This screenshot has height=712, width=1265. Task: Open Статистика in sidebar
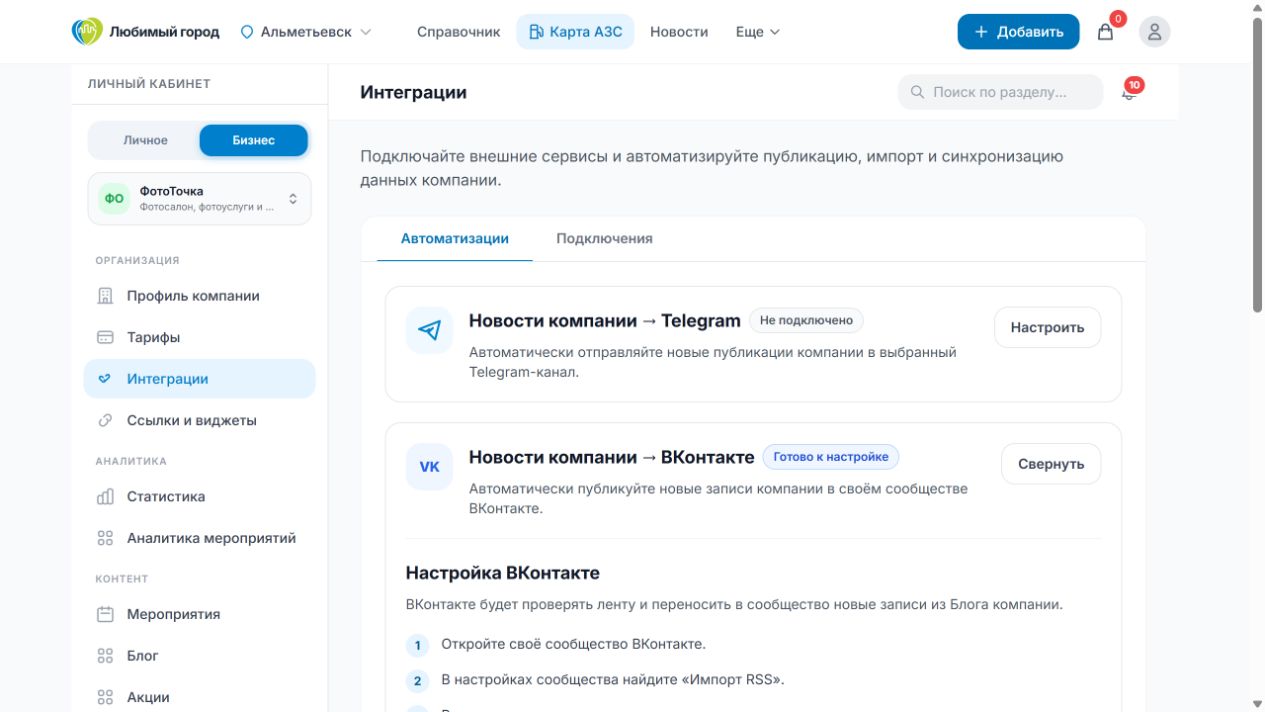click(200, 497)
